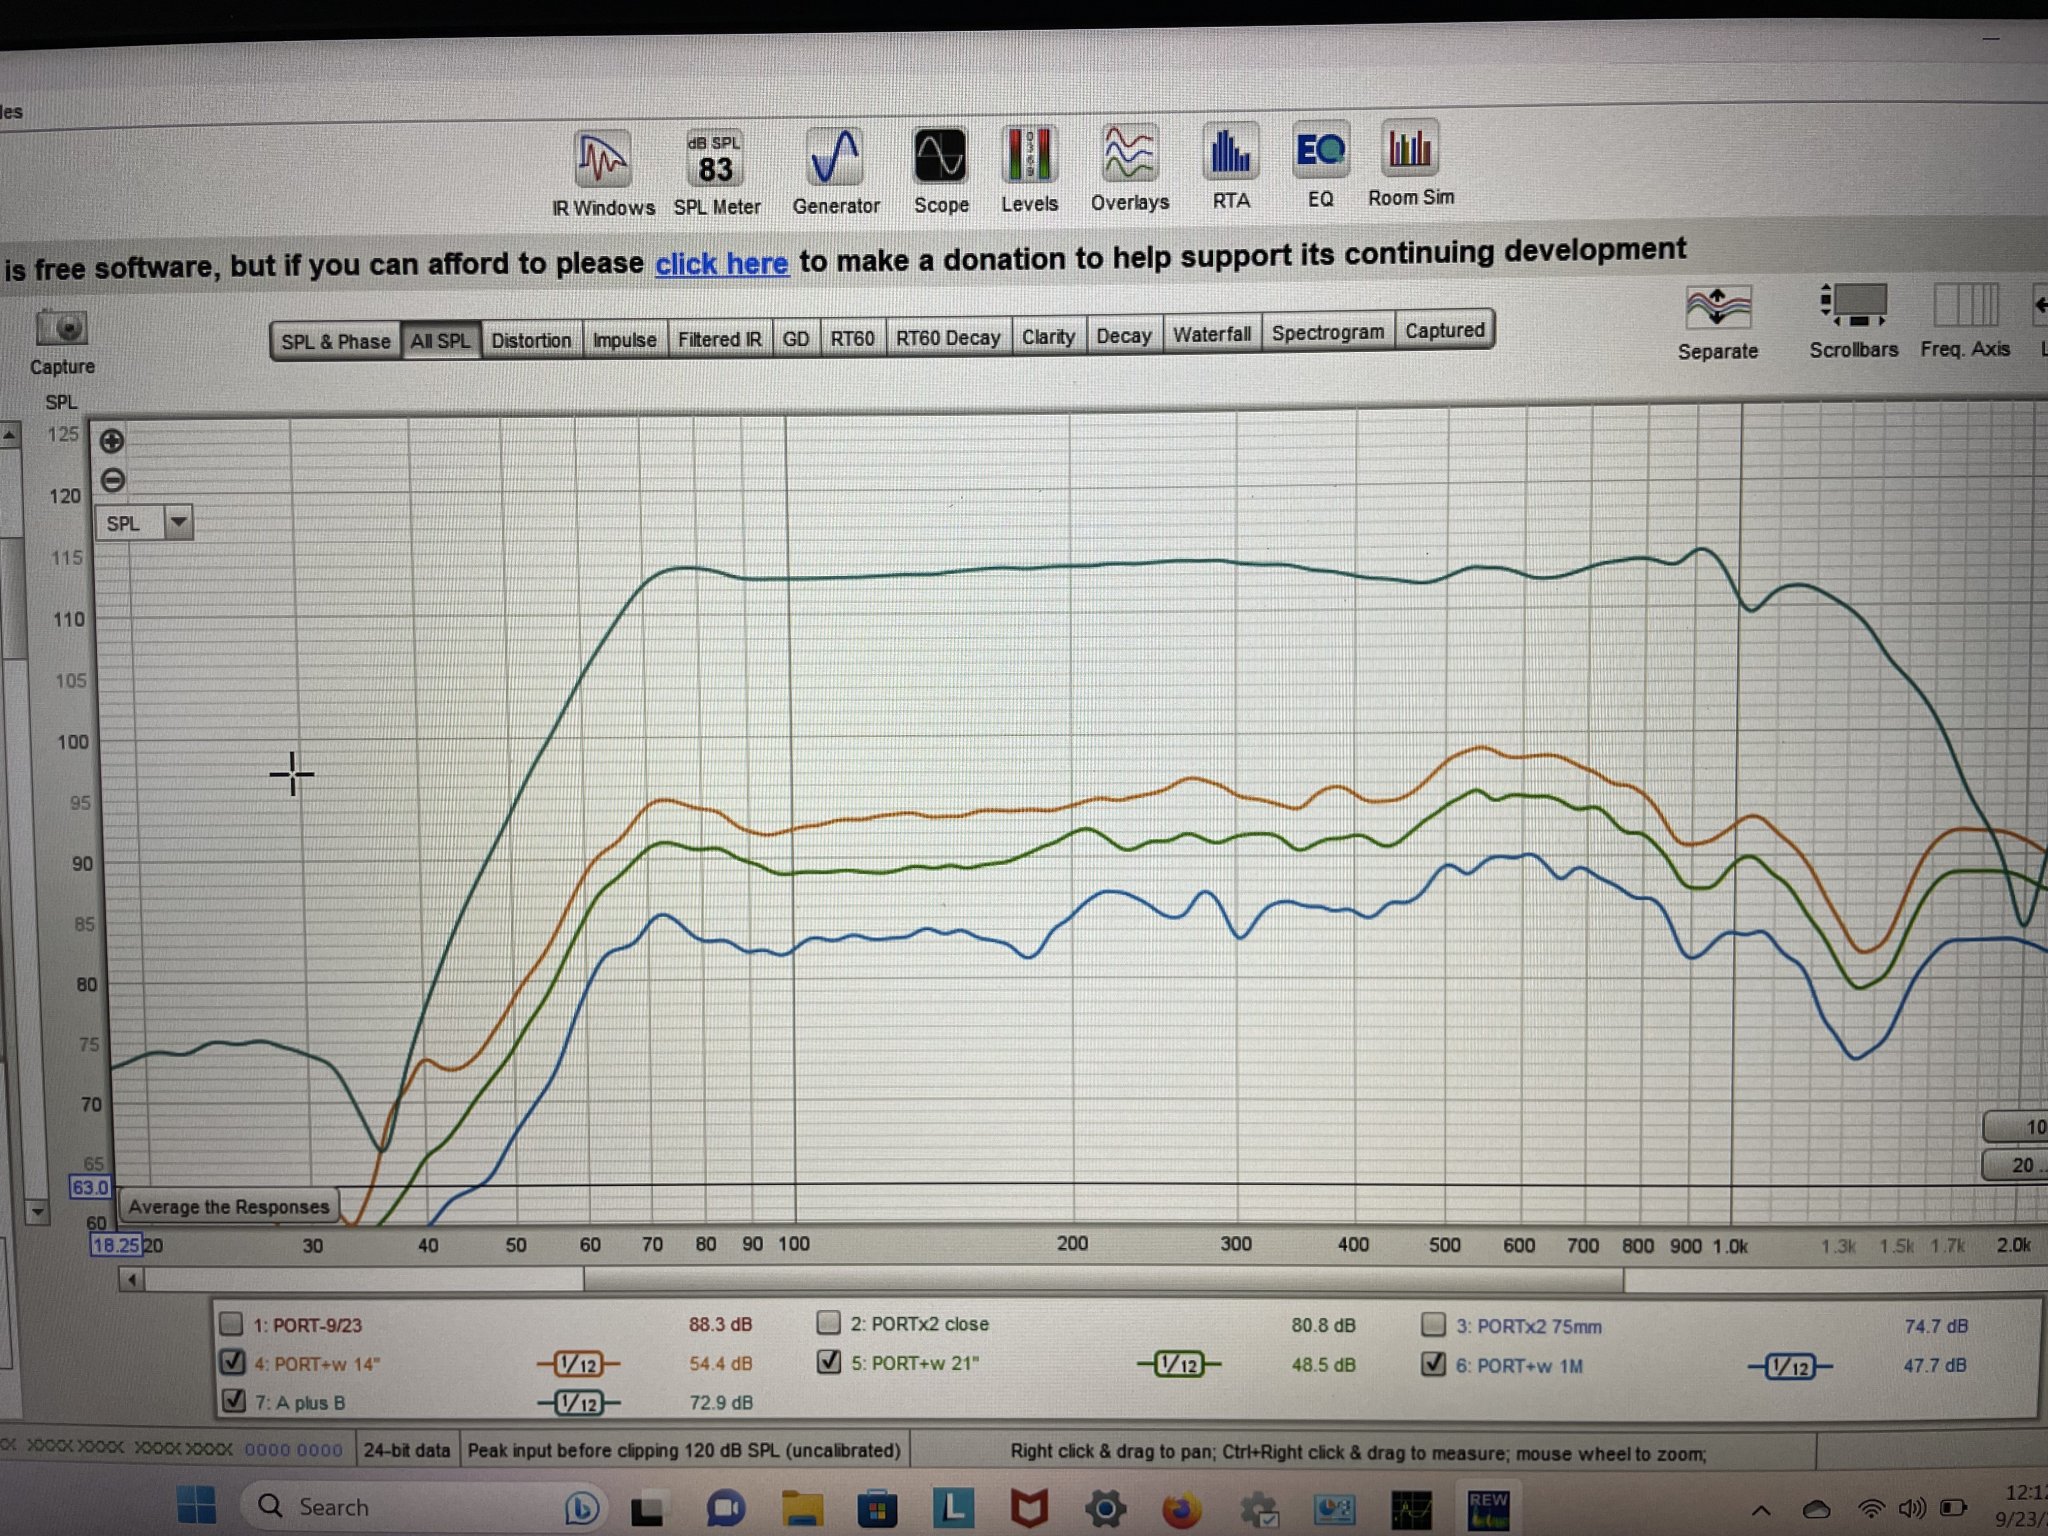The height and width of the screenshot is (1536, 2048).
Task: Click 'click here' donation link
Action: pyautogui.click(x=722, y=264)
